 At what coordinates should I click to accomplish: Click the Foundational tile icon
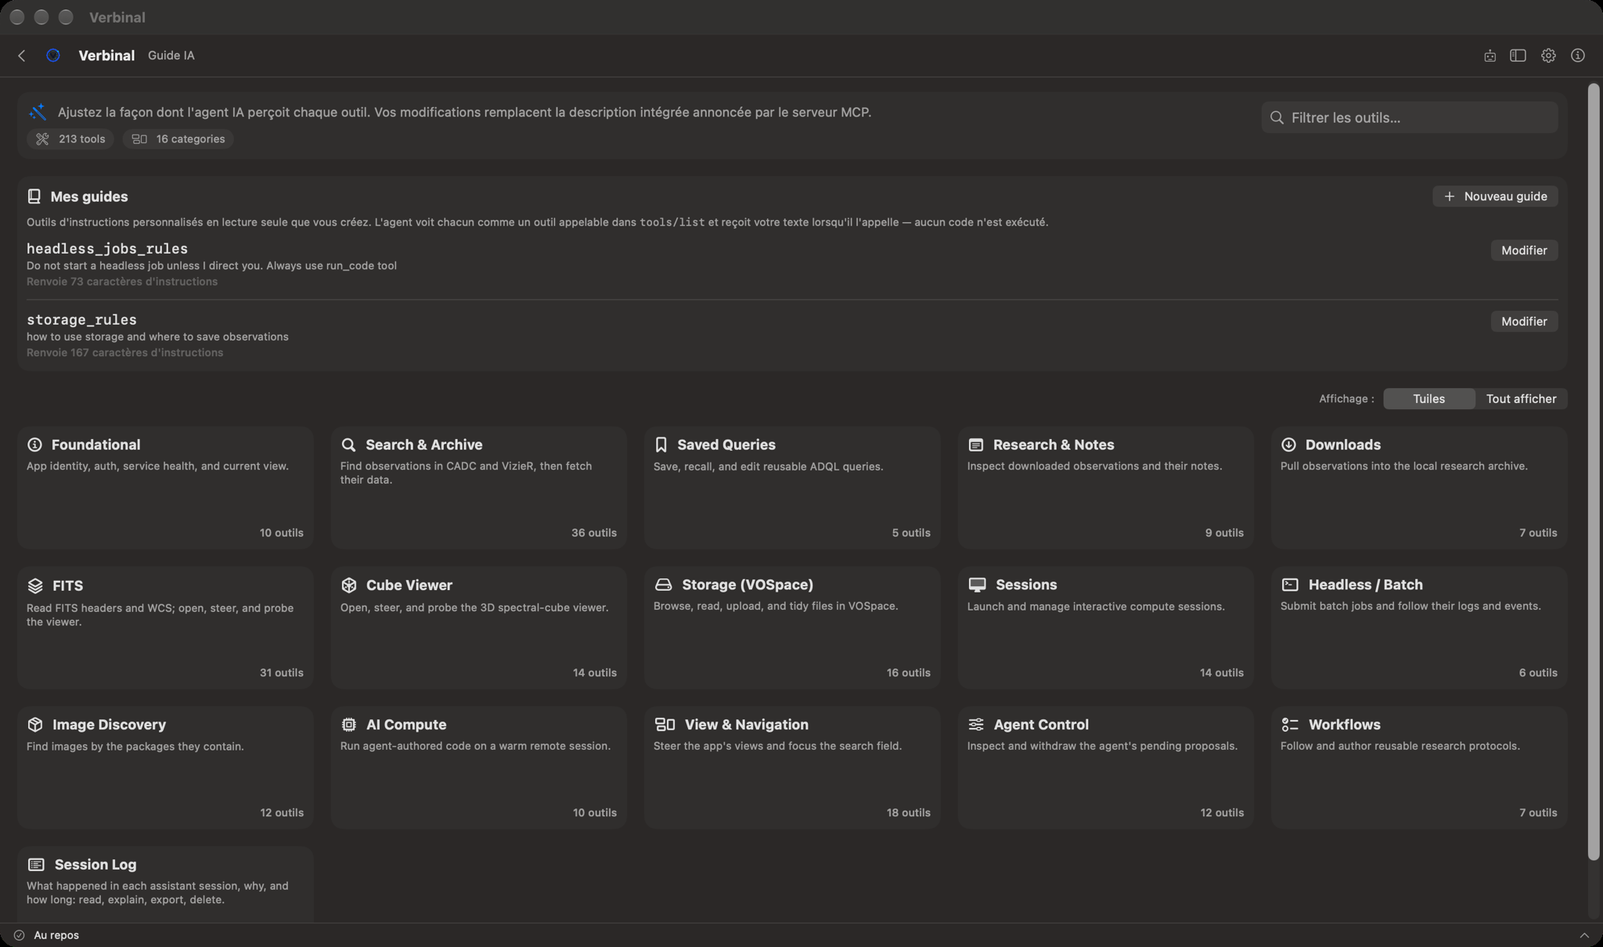pyautogui.click(x=35, y=445)
